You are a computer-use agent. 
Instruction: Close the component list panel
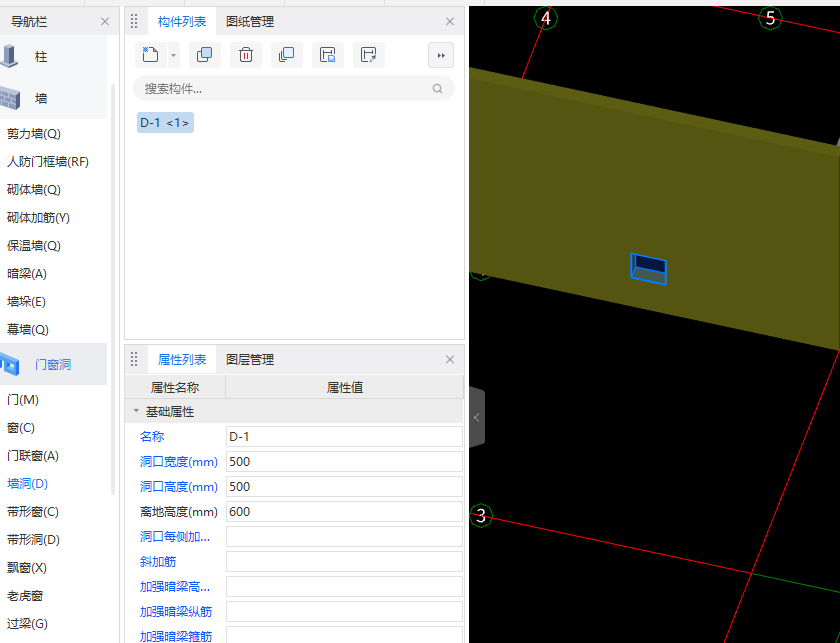pos(450,21)
